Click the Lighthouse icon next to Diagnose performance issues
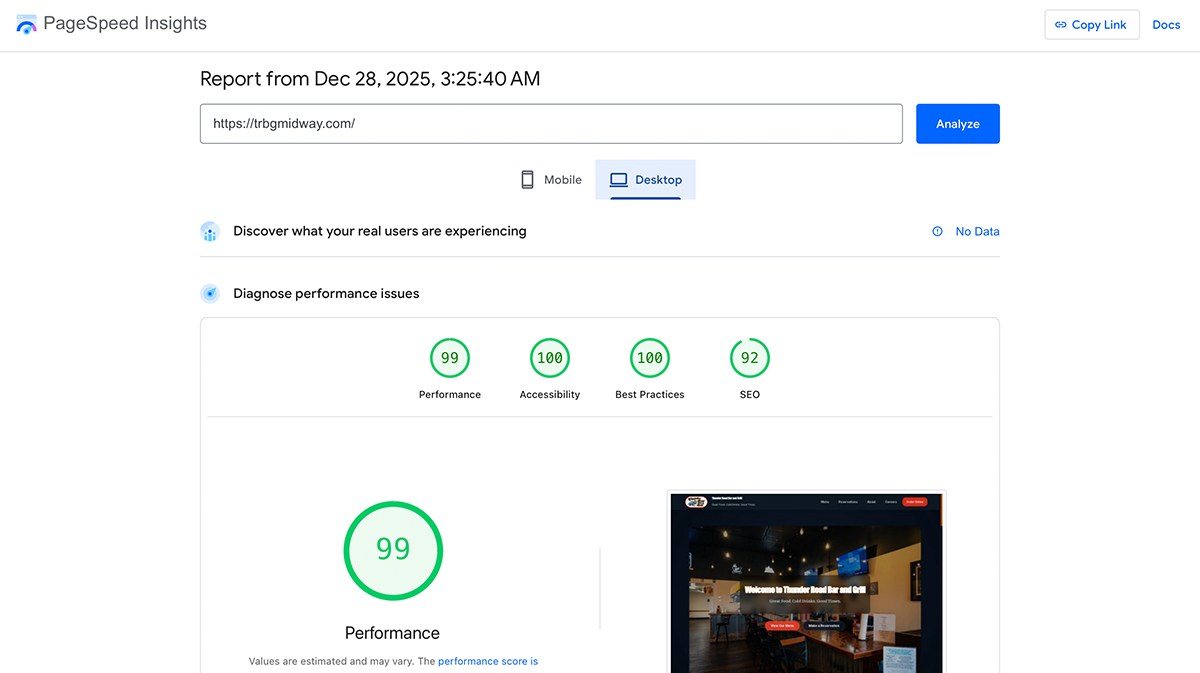 (210, 293)
